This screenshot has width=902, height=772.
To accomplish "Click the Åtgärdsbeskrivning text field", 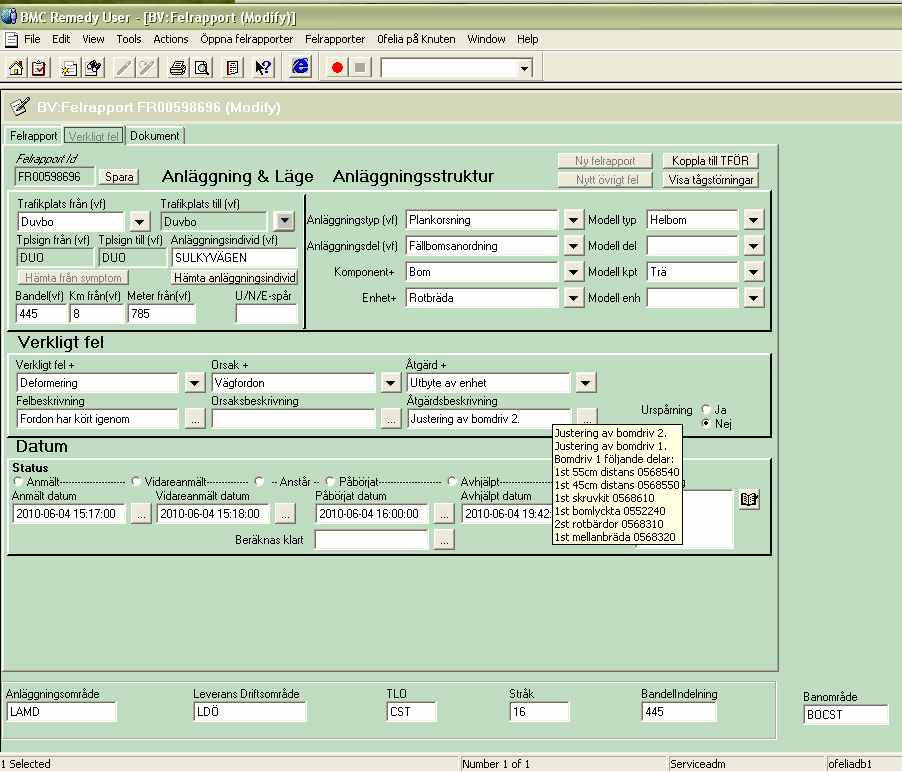I will coord(490,419).
